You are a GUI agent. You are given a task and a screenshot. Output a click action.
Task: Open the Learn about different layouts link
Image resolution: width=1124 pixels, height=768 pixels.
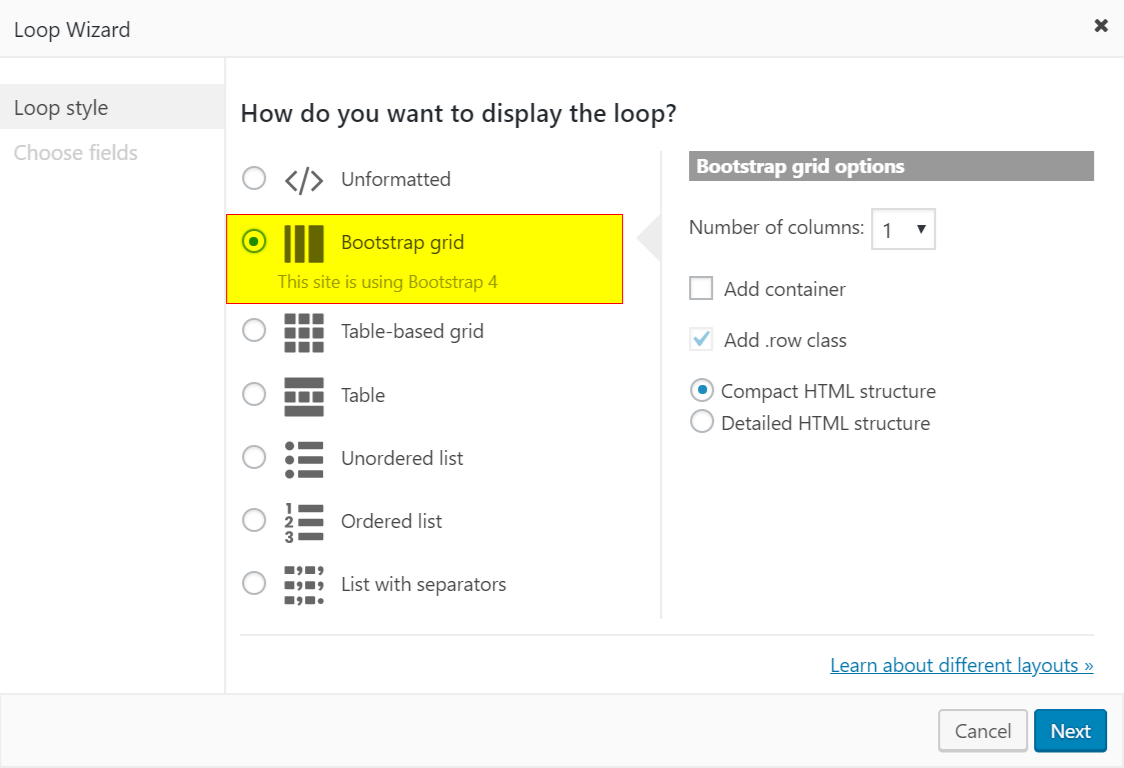[961, 664]
